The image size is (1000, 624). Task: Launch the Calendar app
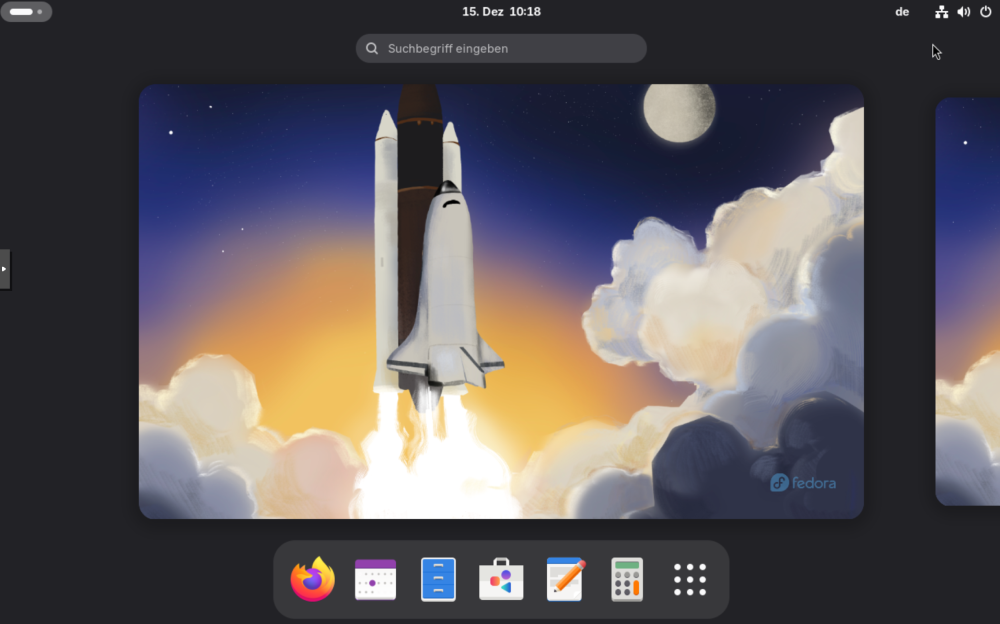(x=374, y=579)
